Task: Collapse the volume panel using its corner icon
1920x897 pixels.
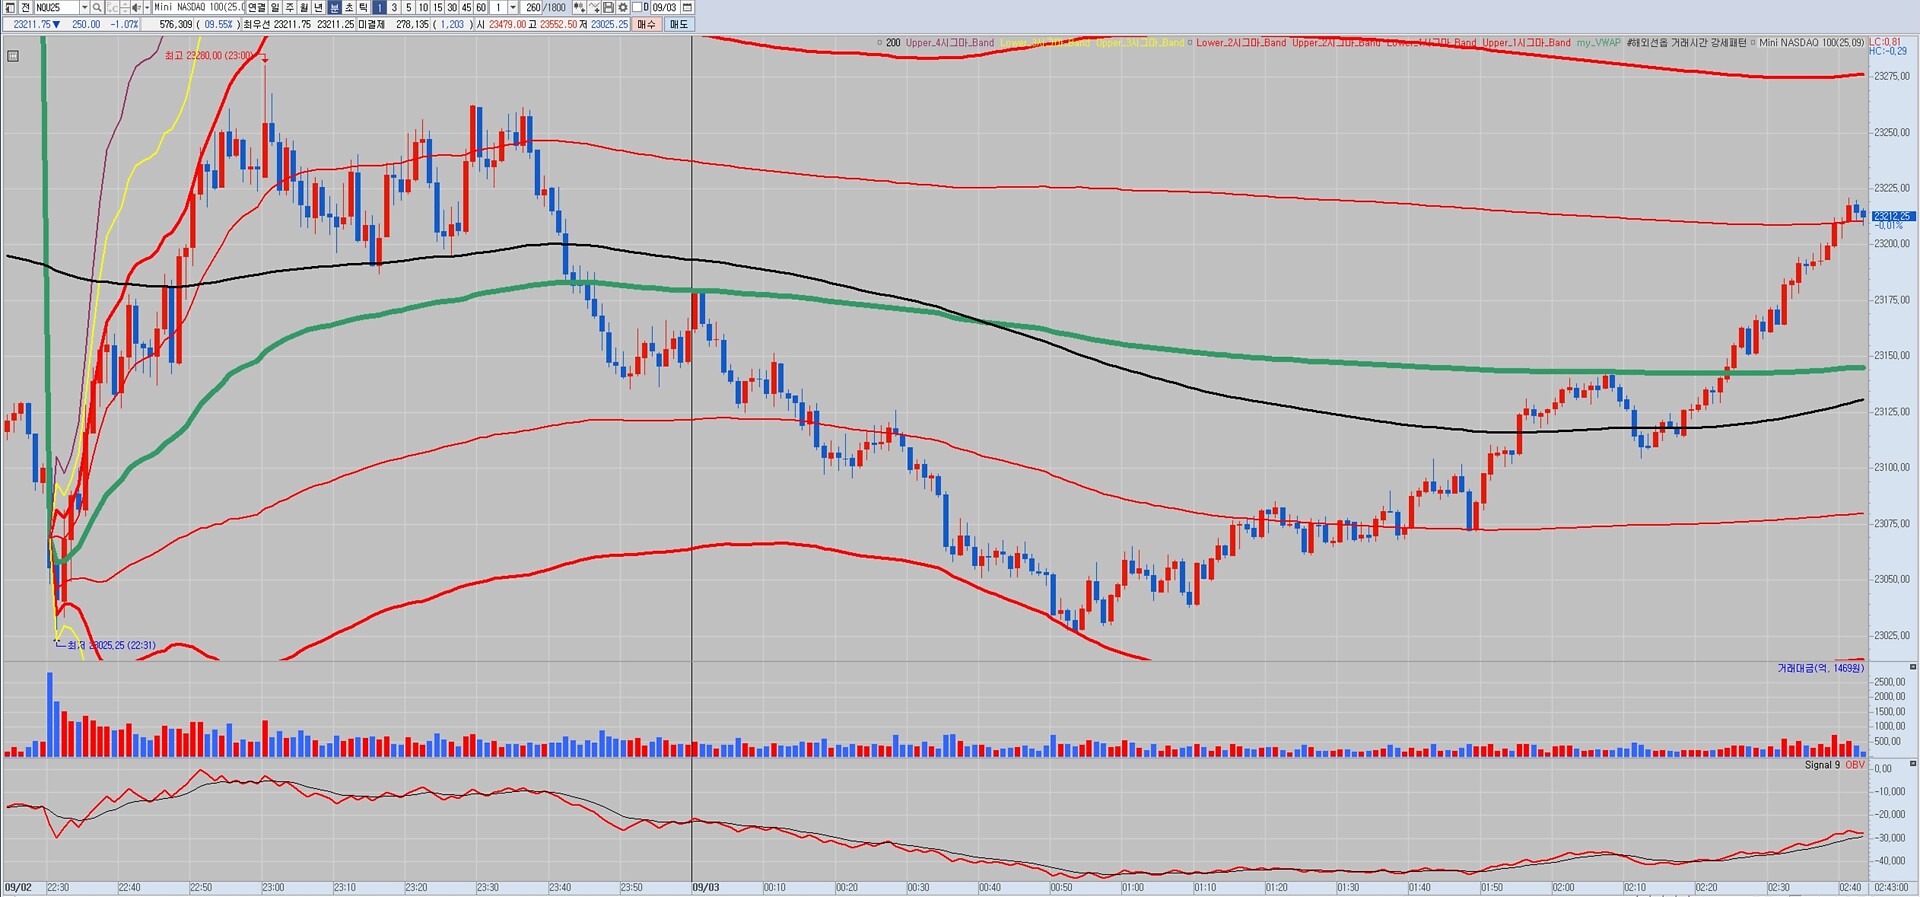Action: 1912,667
